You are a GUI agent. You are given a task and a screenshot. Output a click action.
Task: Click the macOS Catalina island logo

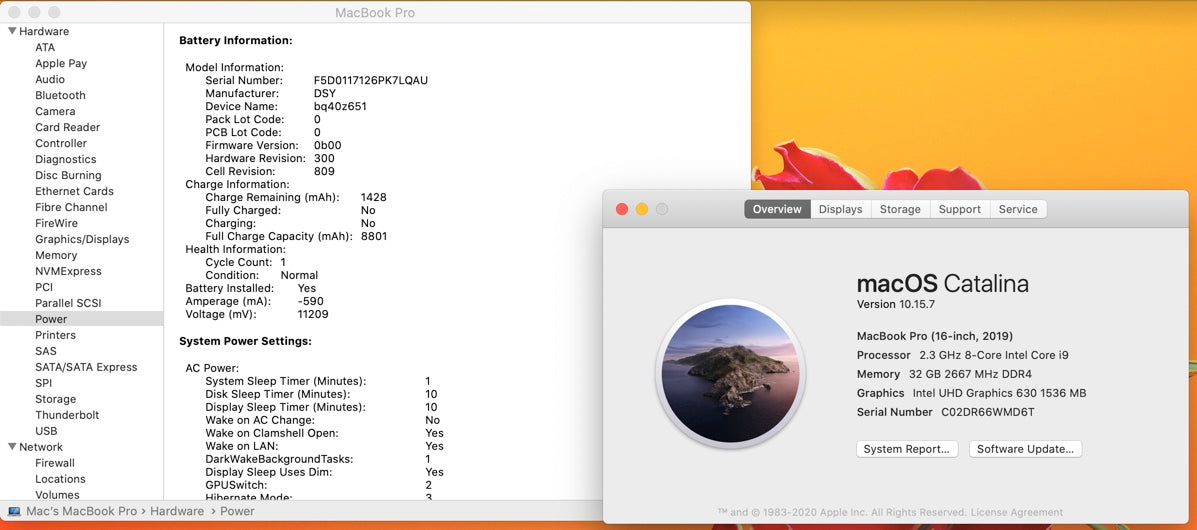(x=731, y=372)
